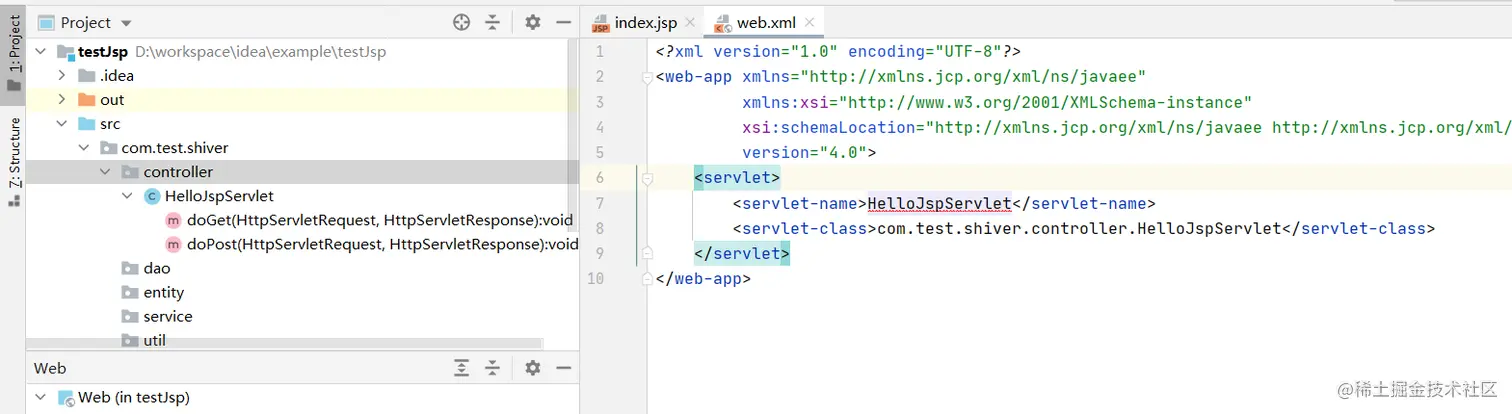Select the util package

pyautogui.click(x=154, y=340)
